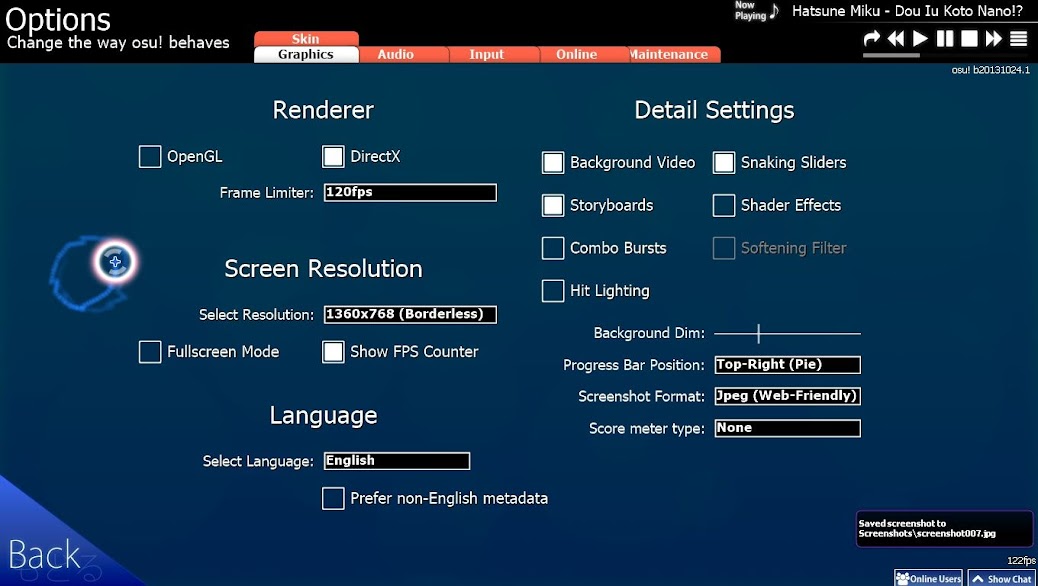
Task: Toggle the DirectX renderer checkbox
Action: coord(333,157)
